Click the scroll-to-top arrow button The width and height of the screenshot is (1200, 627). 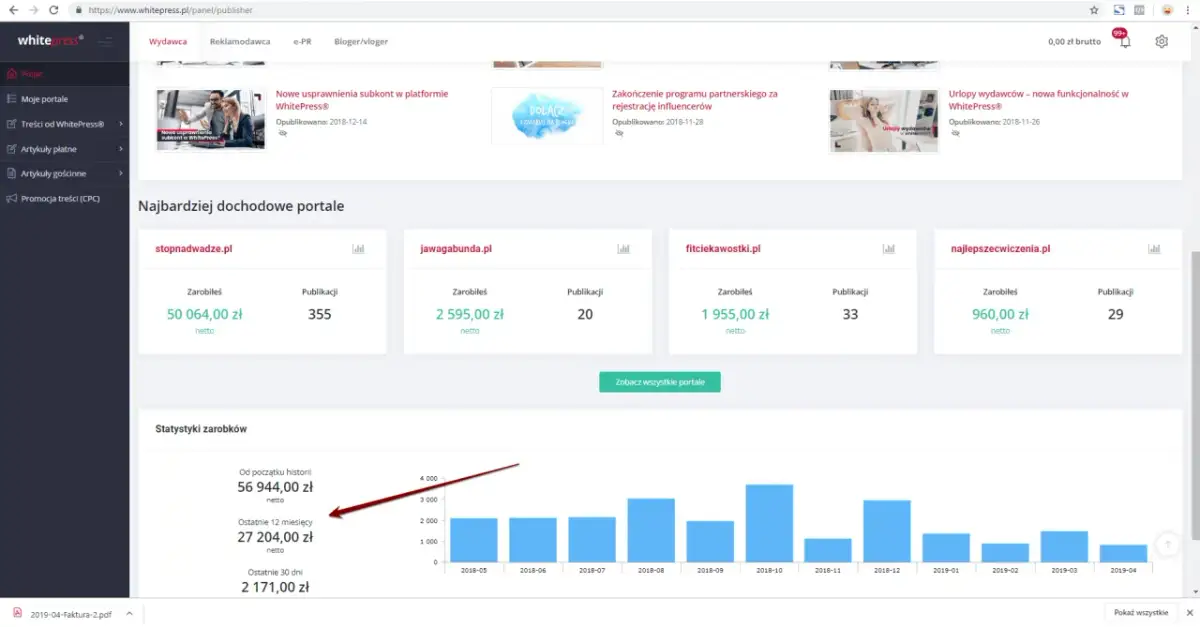pyautogui.click(x=1166, y=544)
